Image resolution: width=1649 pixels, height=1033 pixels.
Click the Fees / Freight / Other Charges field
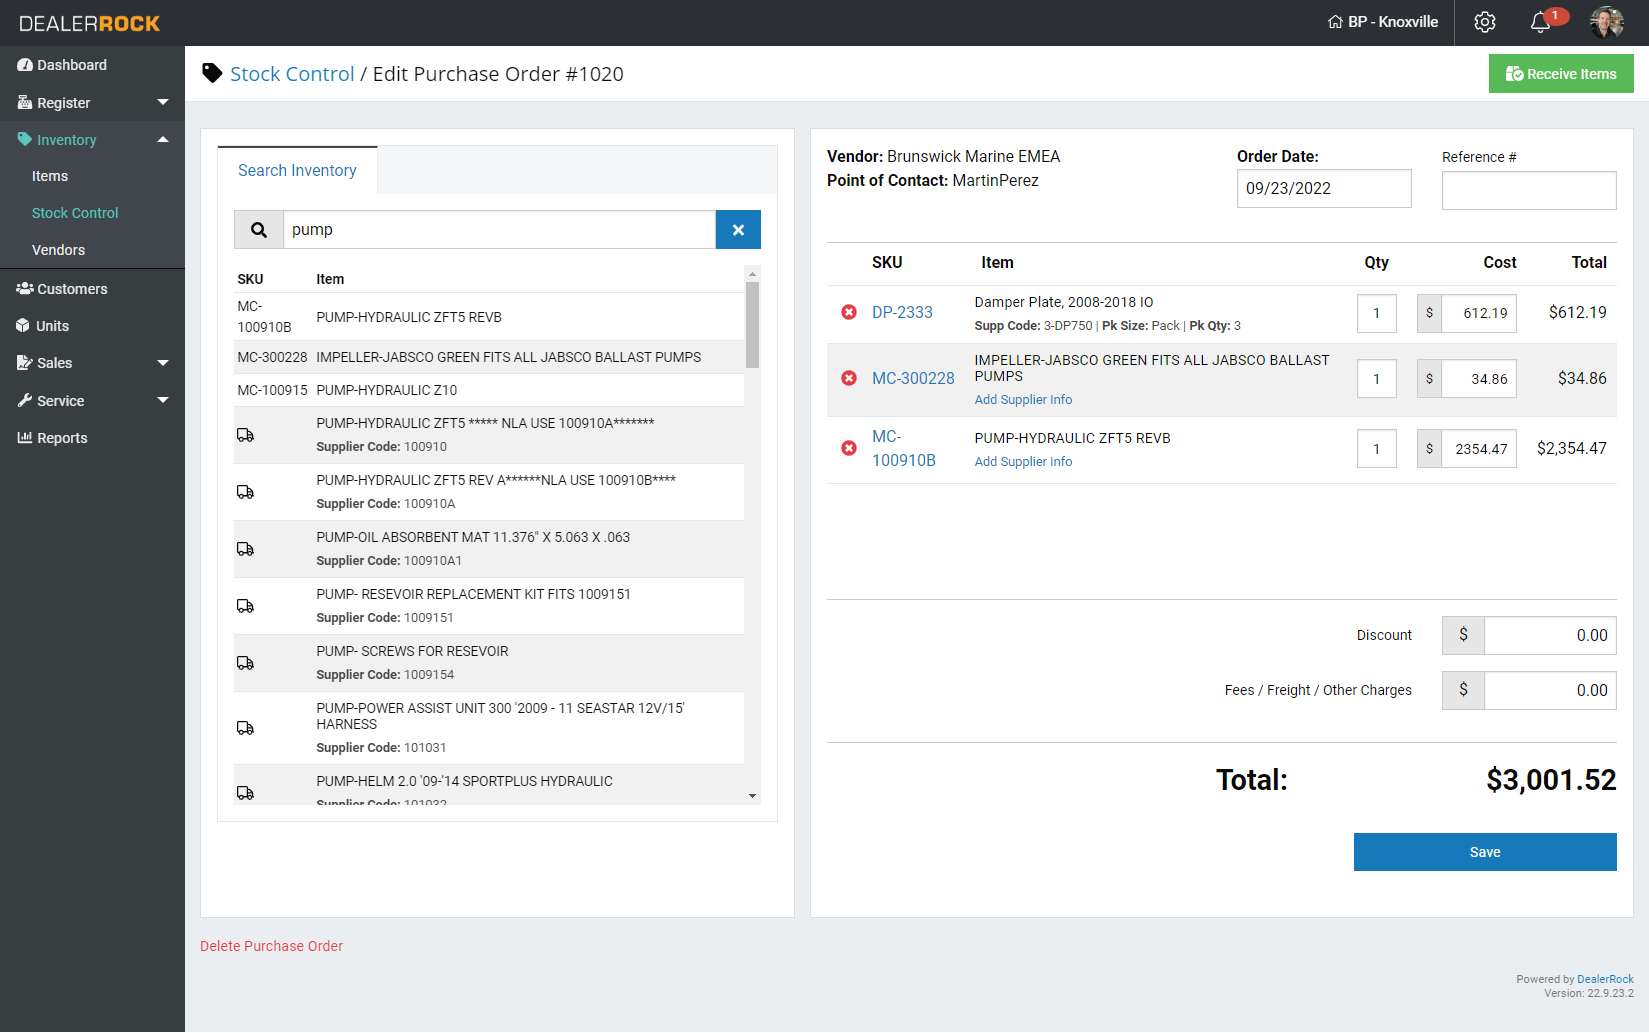coord(1550,690)
